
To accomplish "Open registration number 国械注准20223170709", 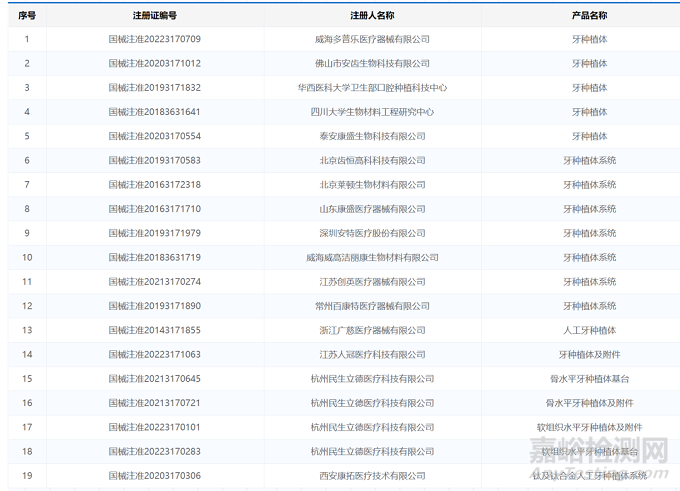I will coord(154,39).
